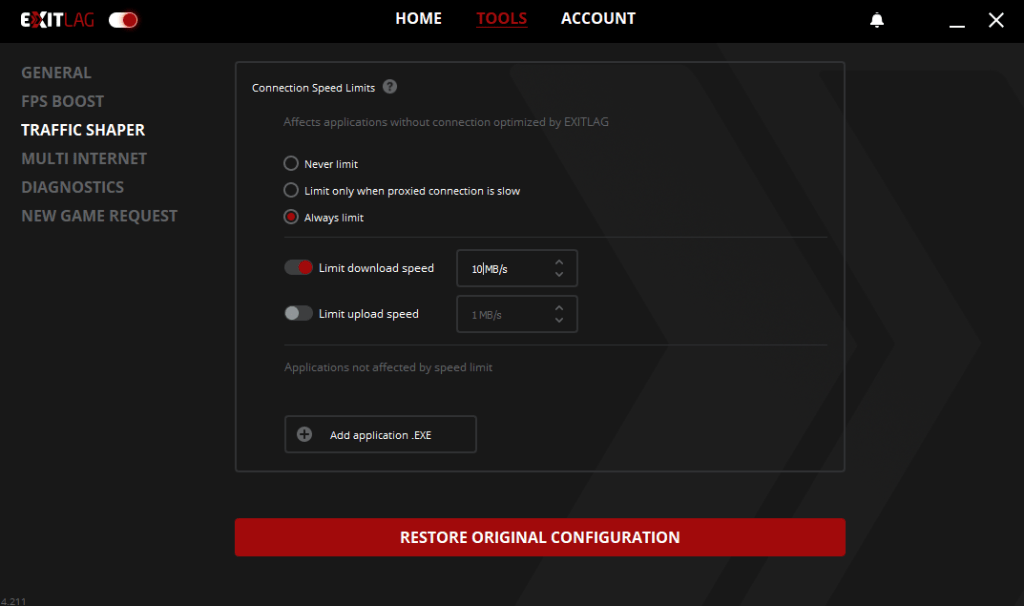This screenshot has height=606, width=1024.
Task: Open FPS BOOST in the sidebar
Action: 63,101
